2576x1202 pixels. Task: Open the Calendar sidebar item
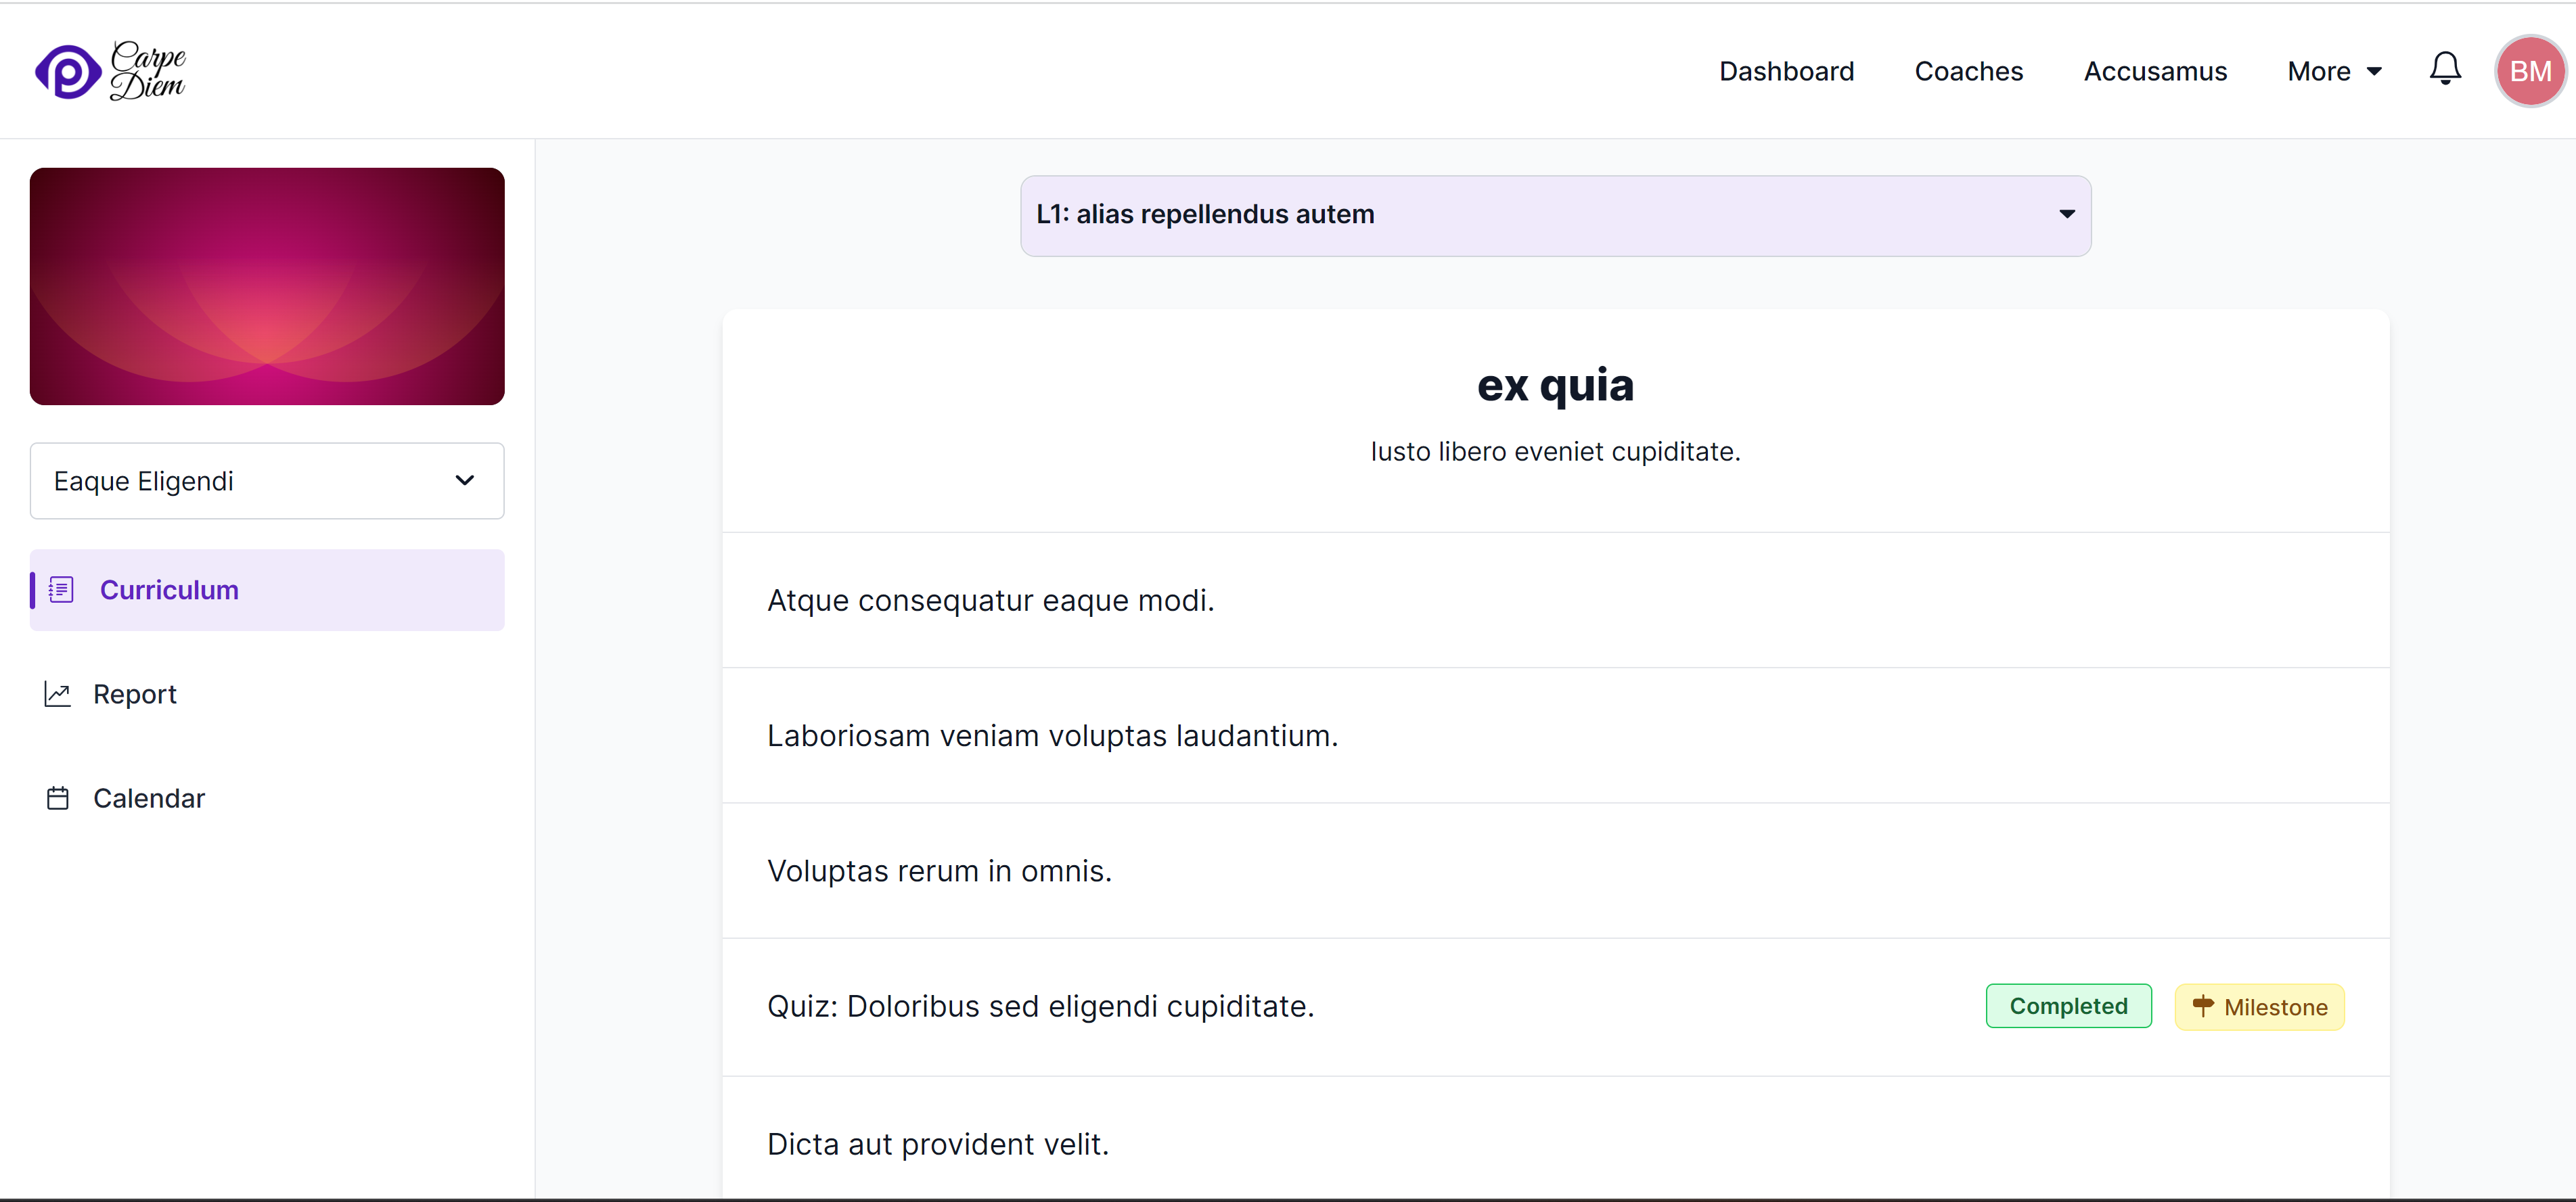click(x=149, y=798)
